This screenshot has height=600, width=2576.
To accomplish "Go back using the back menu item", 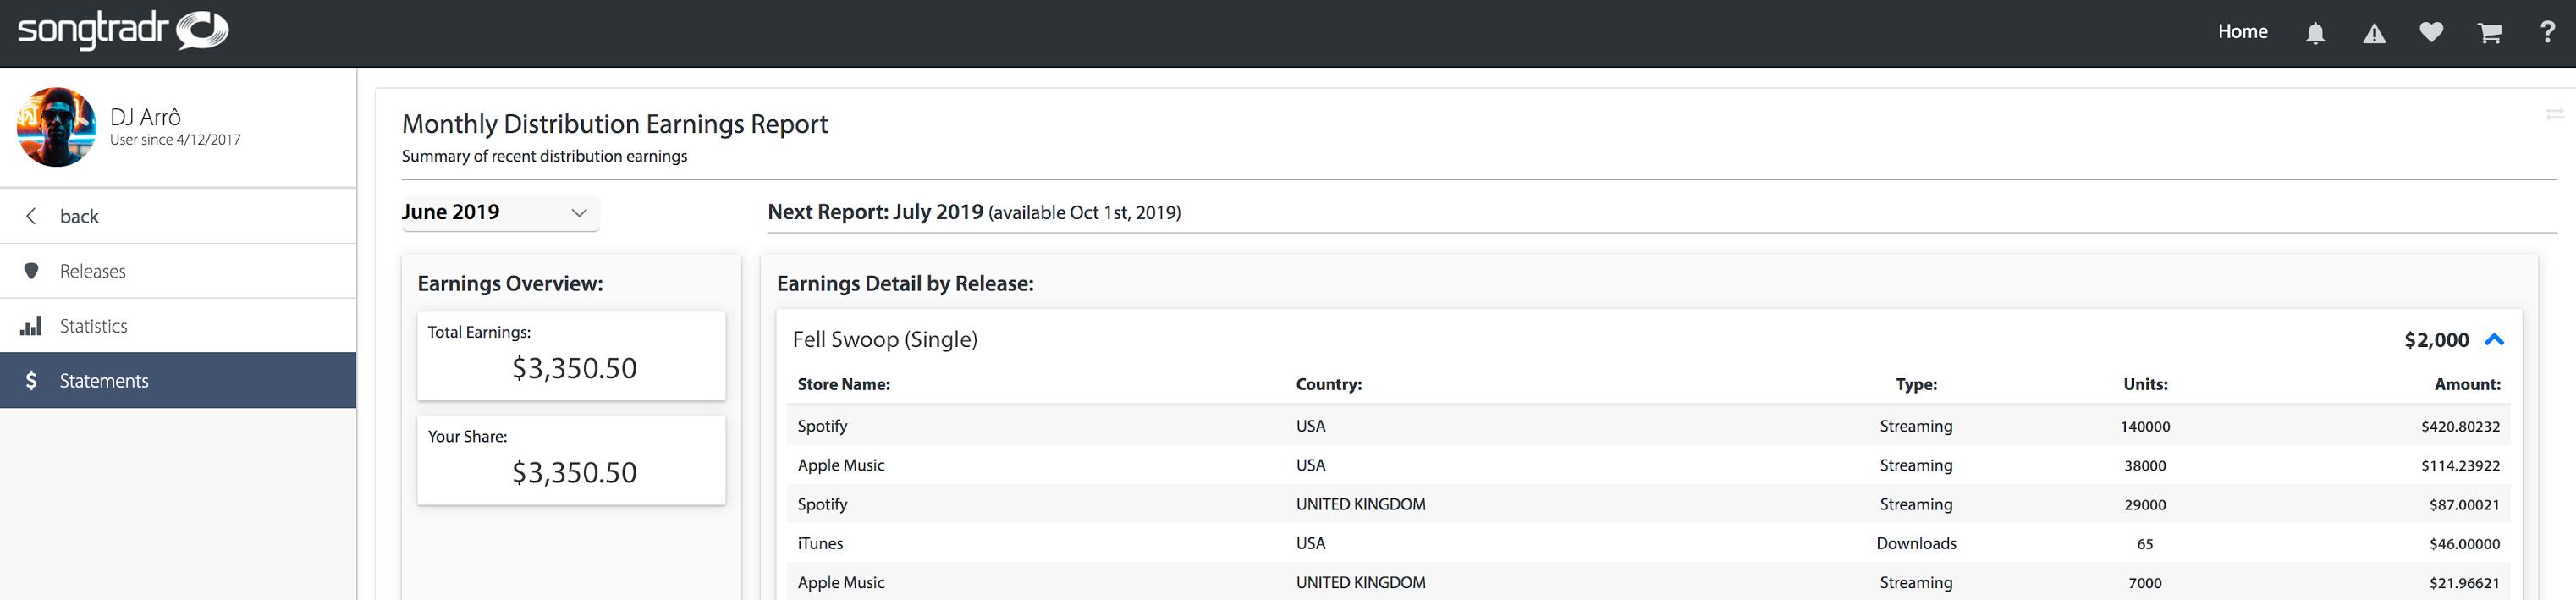I will click(178, 216).
